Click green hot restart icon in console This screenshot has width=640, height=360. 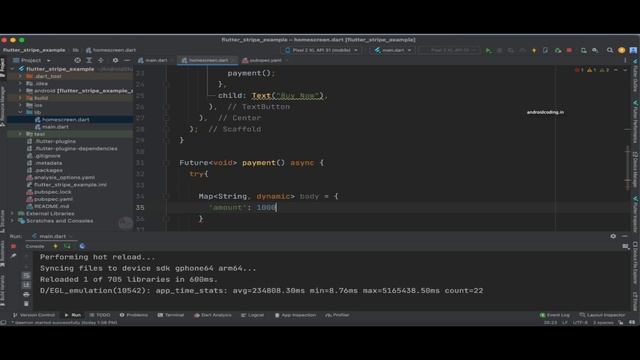[x=67, y=246]
